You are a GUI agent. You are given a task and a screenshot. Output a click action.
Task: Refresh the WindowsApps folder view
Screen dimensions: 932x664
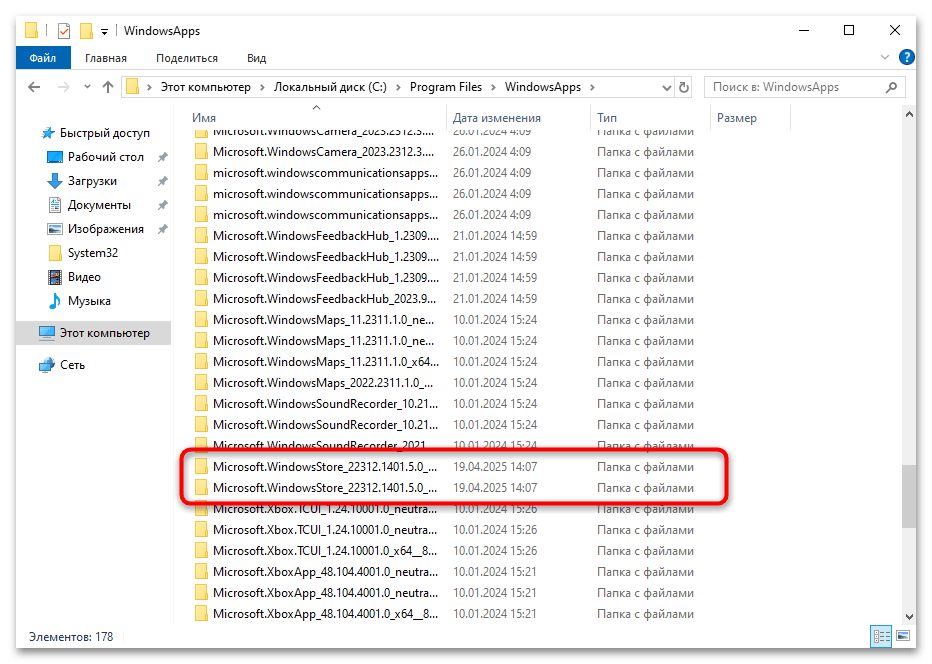click(x=684, y=87)
